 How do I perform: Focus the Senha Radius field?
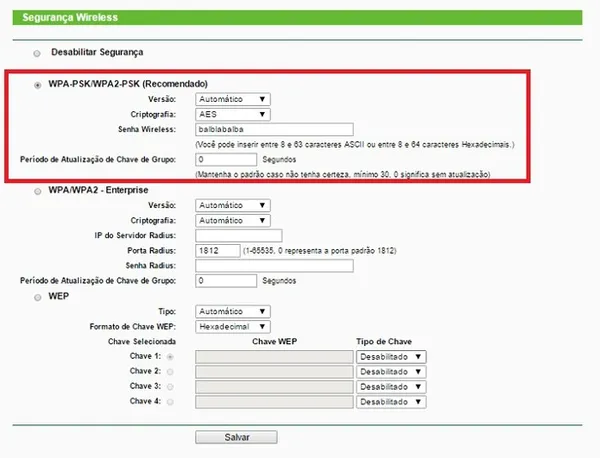coord(274,266)
